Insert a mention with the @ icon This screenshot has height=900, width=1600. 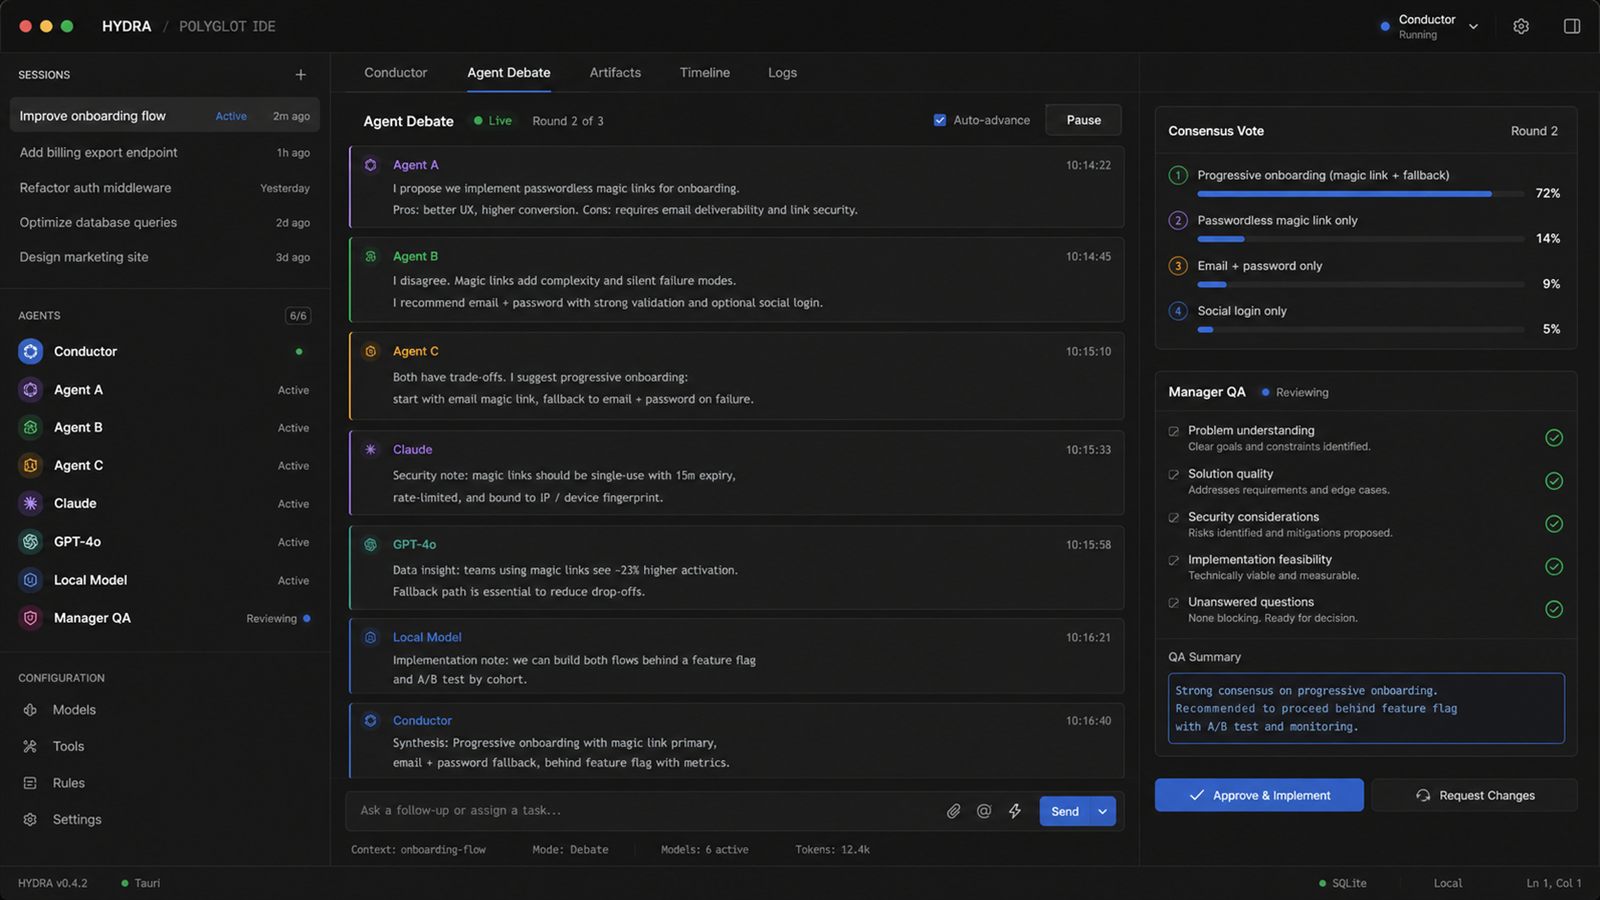[984, 811]
